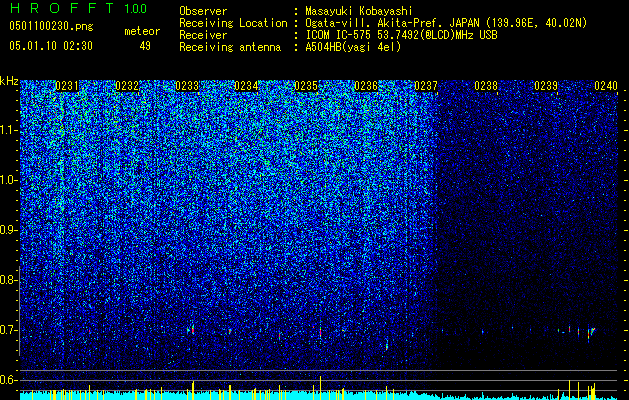
Task: Click the 0238 time marker
Action: tap(486, 86)
